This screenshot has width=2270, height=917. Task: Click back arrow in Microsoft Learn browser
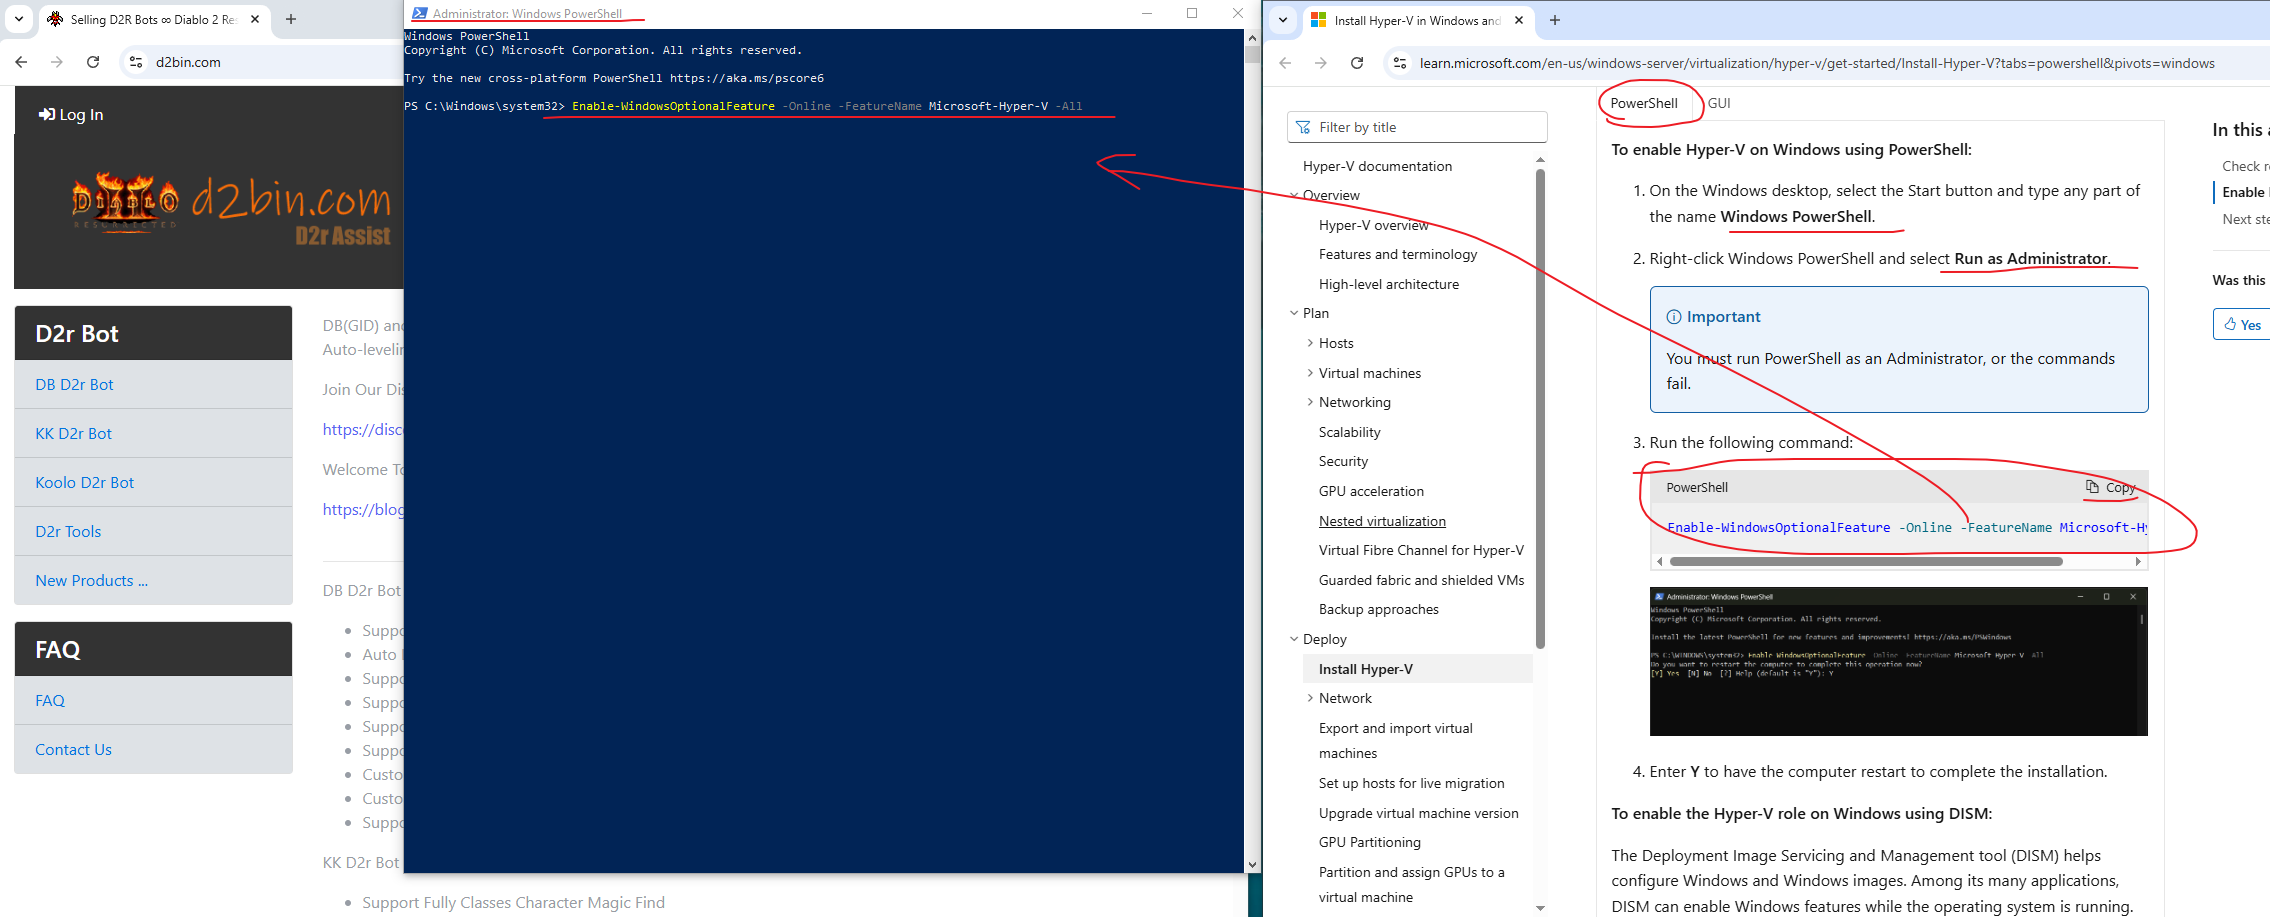point(1285,63)
